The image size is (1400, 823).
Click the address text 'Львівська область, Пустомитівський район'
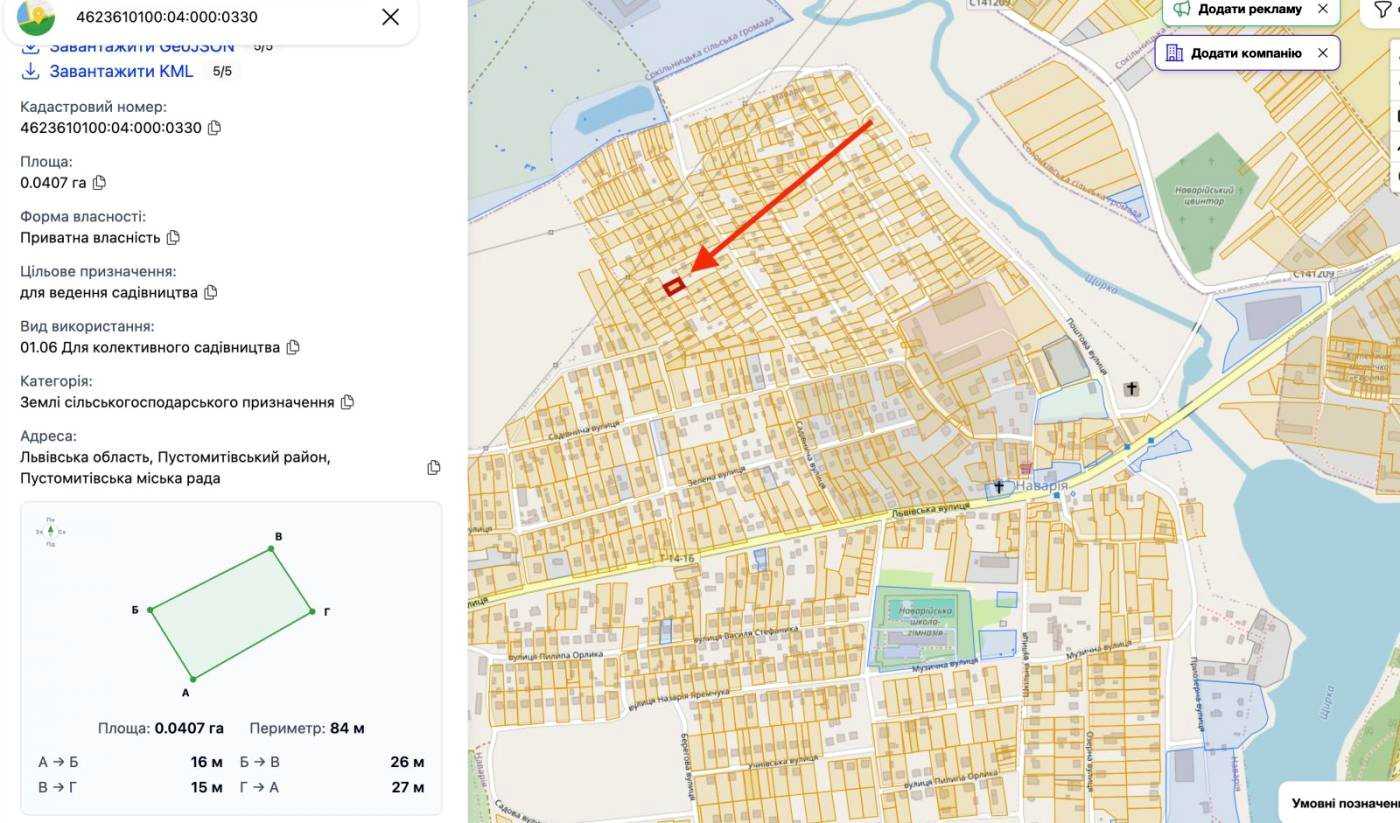click(x=175, y=457)
